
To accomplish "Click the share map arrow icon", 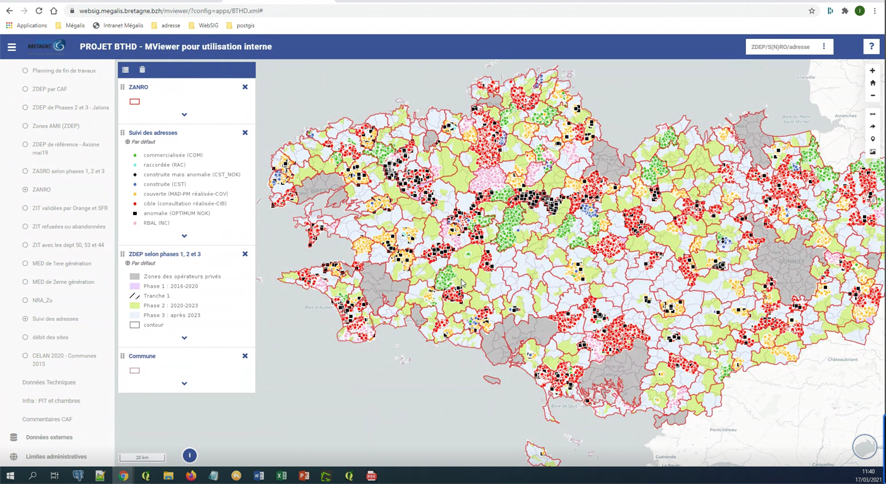I will (x=872, y=127).
